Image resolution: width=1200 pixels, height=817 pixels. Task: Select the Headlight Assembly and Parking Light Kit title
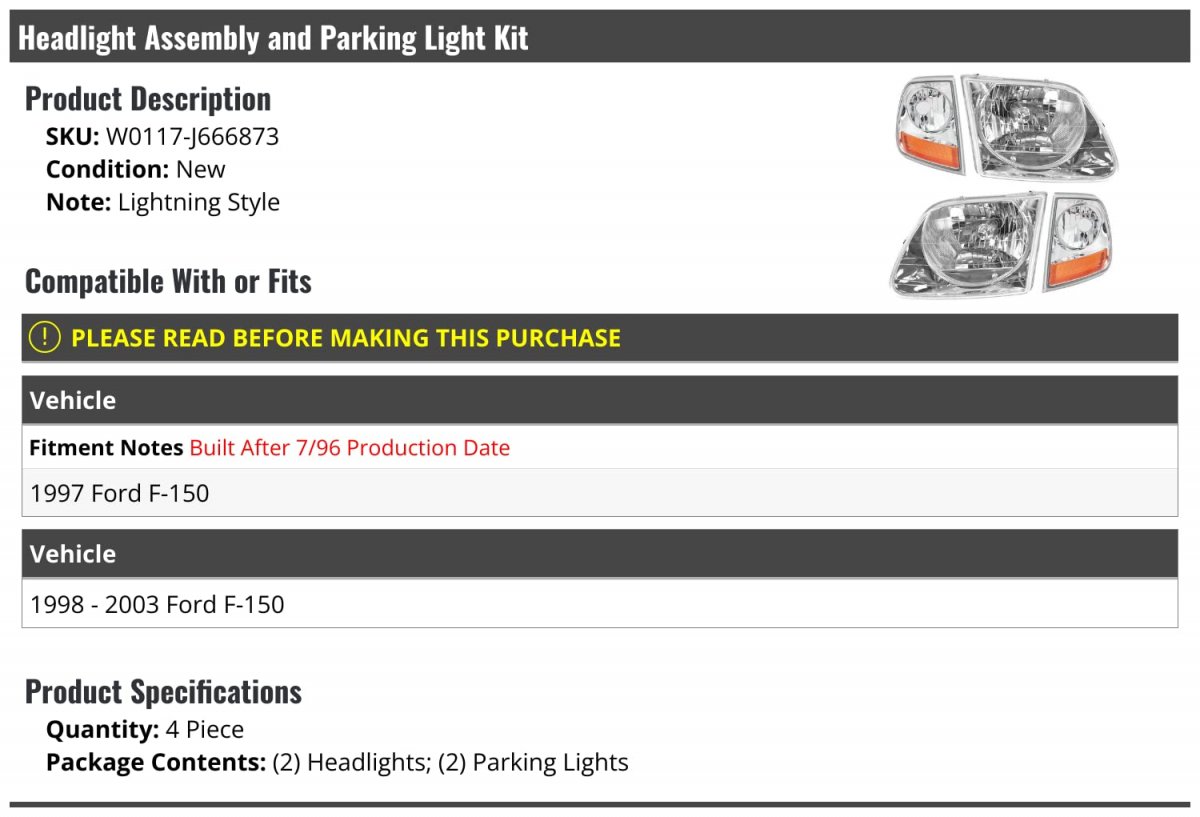point(273,38)
